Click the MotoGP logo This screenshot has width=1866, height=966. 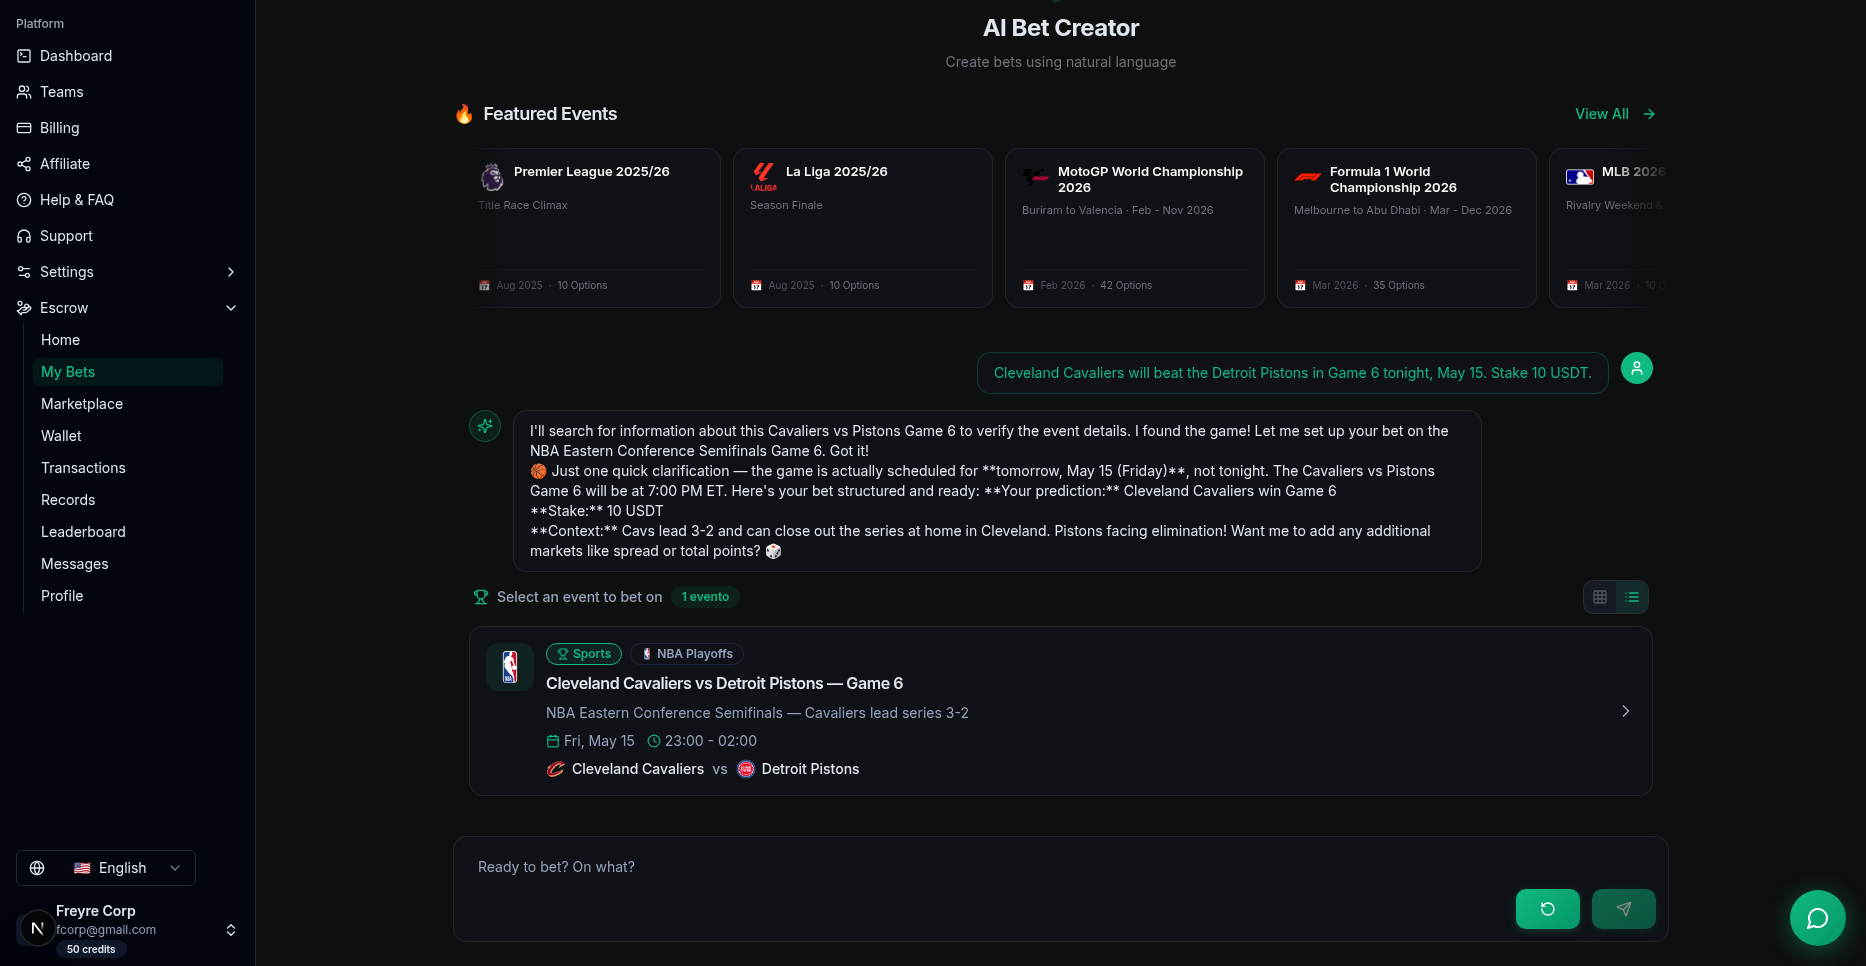coord(1036,177)
